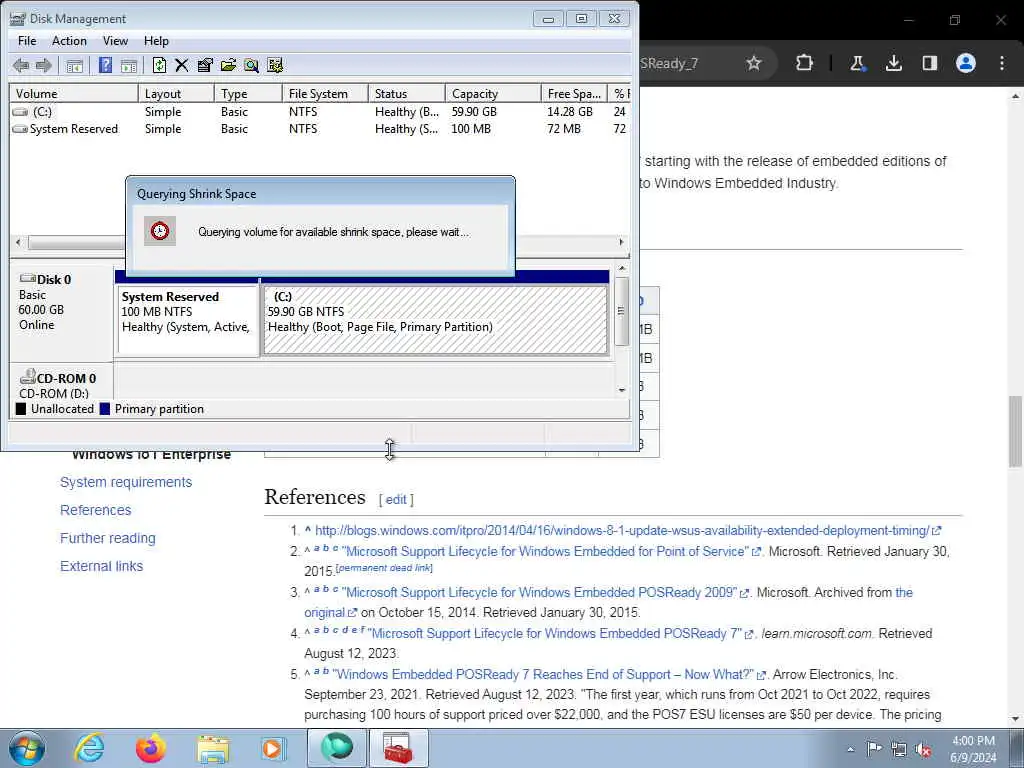This screenshot has width=1024, height=768.
Task: Open the References sidebar link
Action: click(x=95, y=510)
